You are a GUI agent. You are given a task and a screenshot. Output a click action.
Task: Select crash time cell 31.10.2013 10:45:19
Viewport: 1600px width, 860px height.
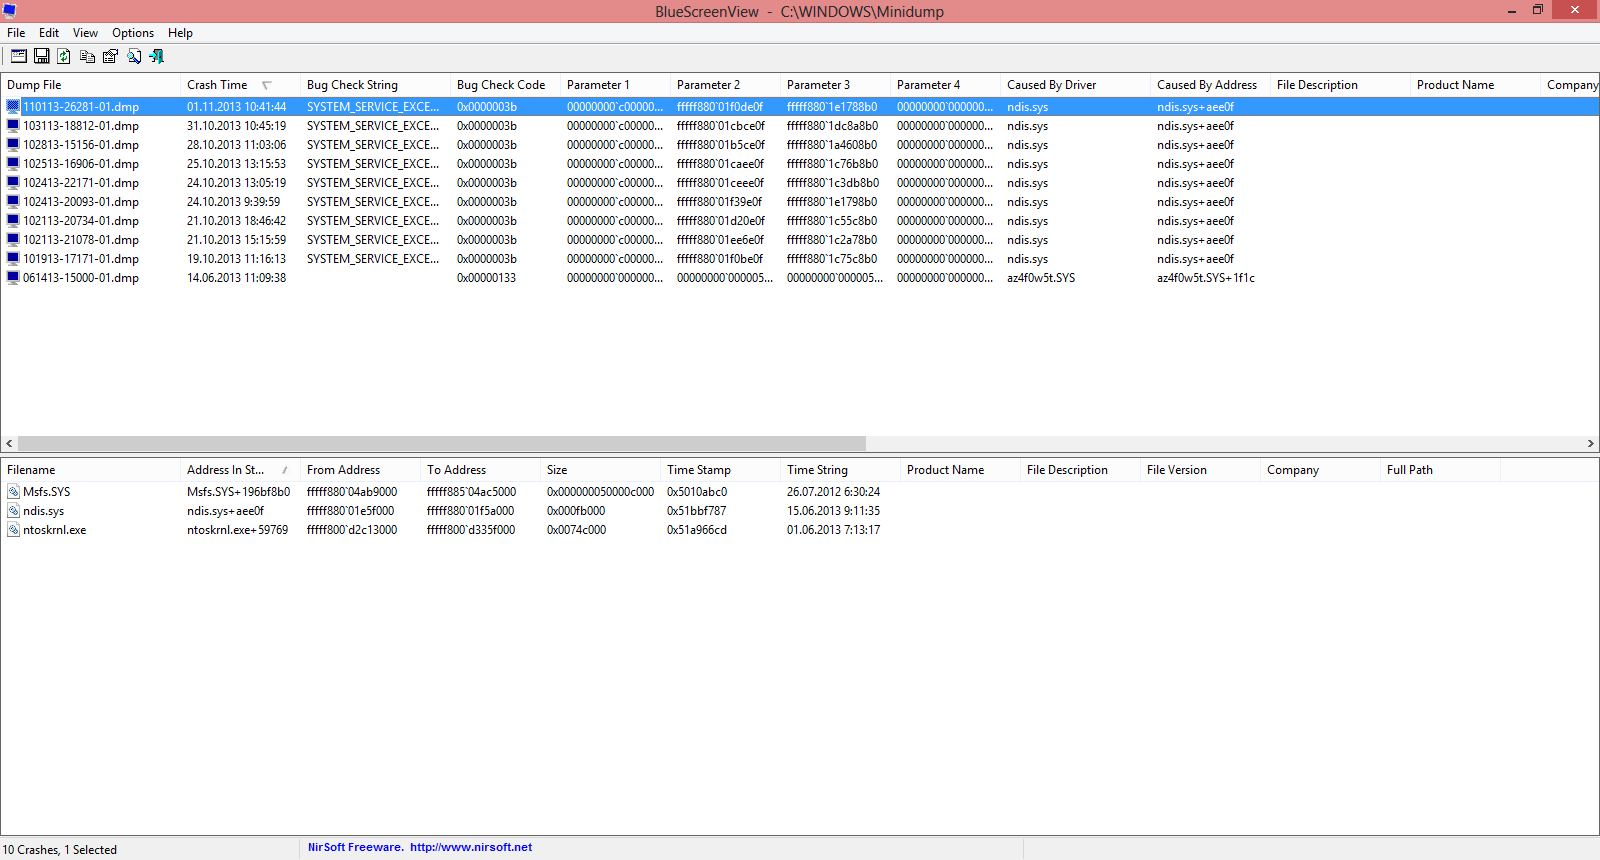[x=236, y=126]
